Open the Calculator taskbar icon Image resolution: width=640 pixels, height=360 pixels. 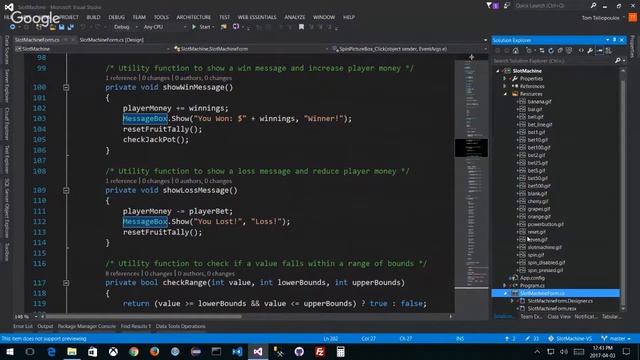click(x=340, y=351)
